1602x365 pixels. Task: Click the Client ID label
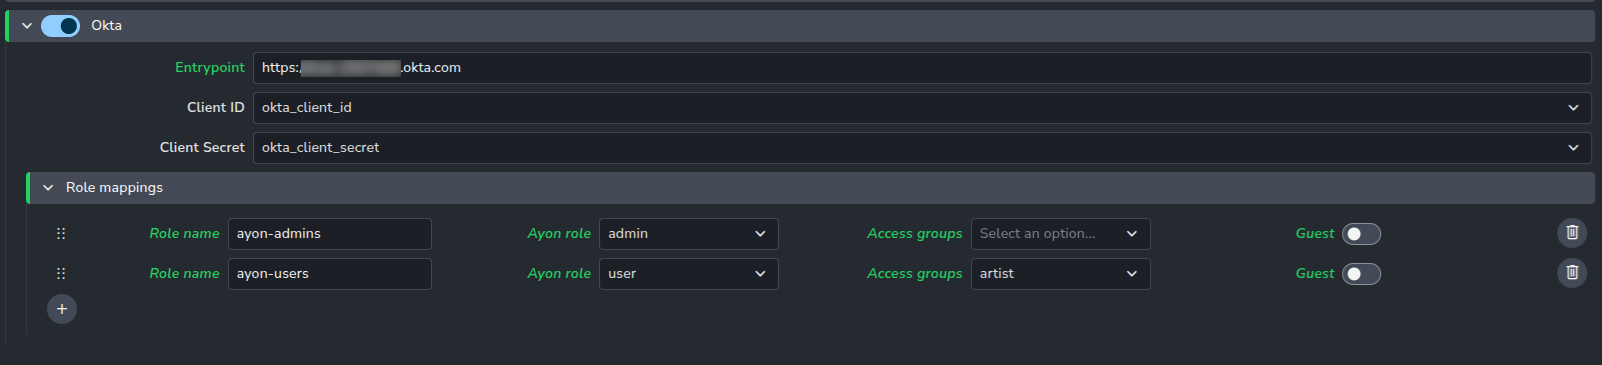tap(216, 107)
